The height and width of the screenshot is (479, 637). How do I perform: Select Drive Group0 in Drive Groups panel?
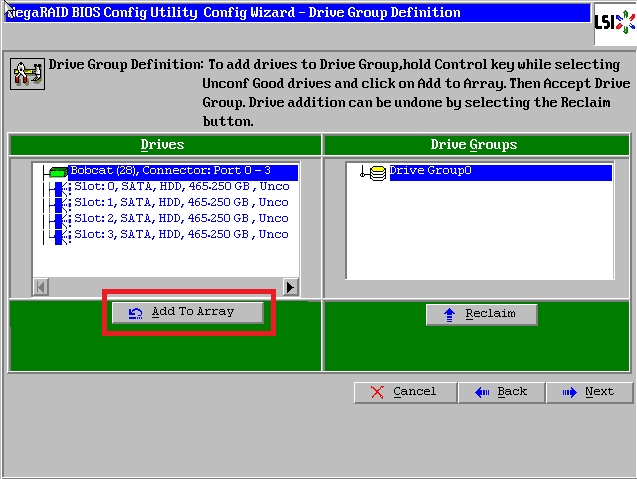click(x=430, y=172)
